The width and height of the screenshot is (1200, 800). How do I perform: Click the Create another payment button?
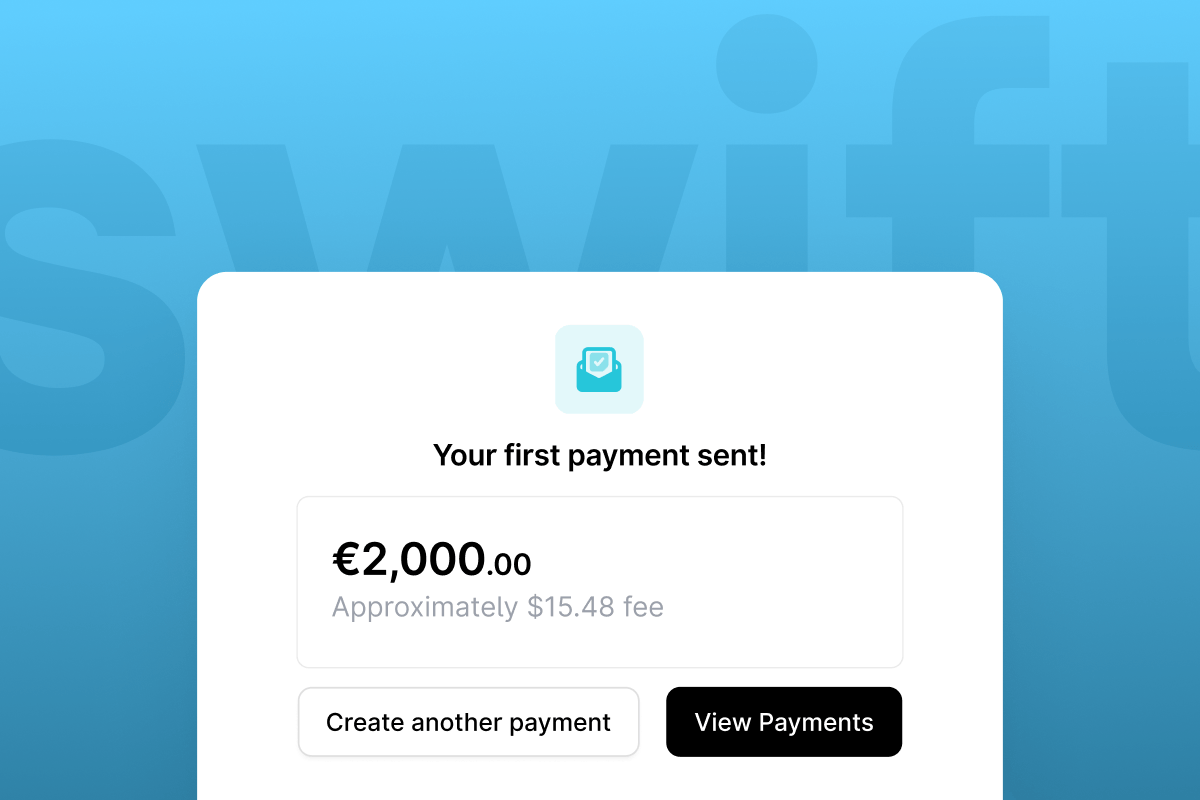coord(468,722)
